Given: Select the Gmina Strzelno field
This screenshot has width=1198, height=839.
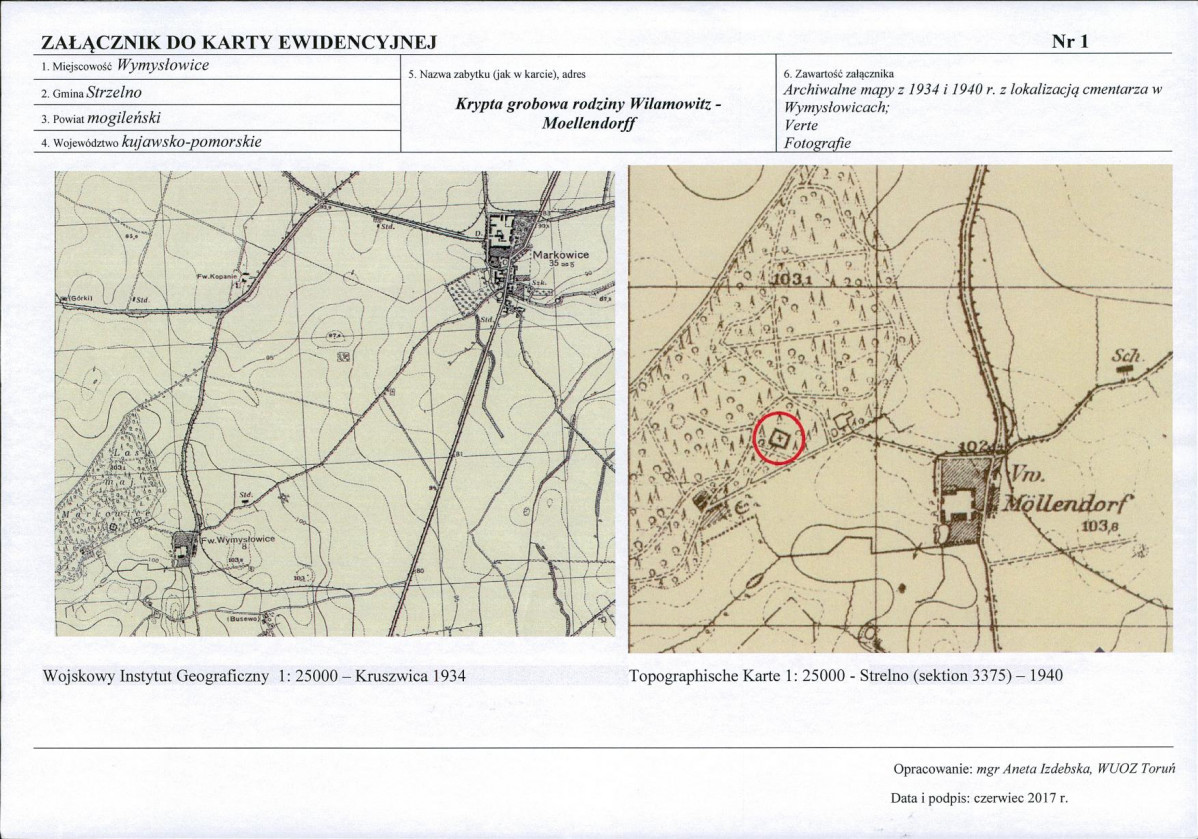Looking at the screenshot, I should click(218, 92).
